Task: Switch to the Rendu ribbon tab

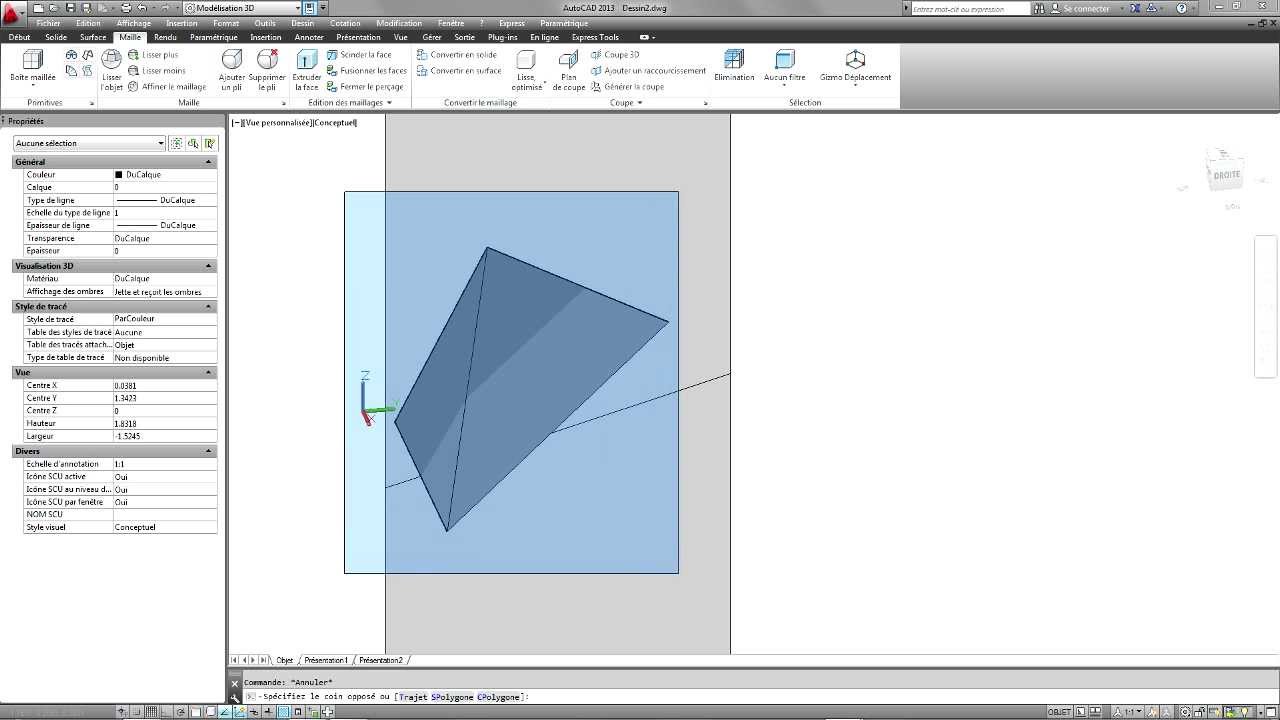Action: [165, 37]
